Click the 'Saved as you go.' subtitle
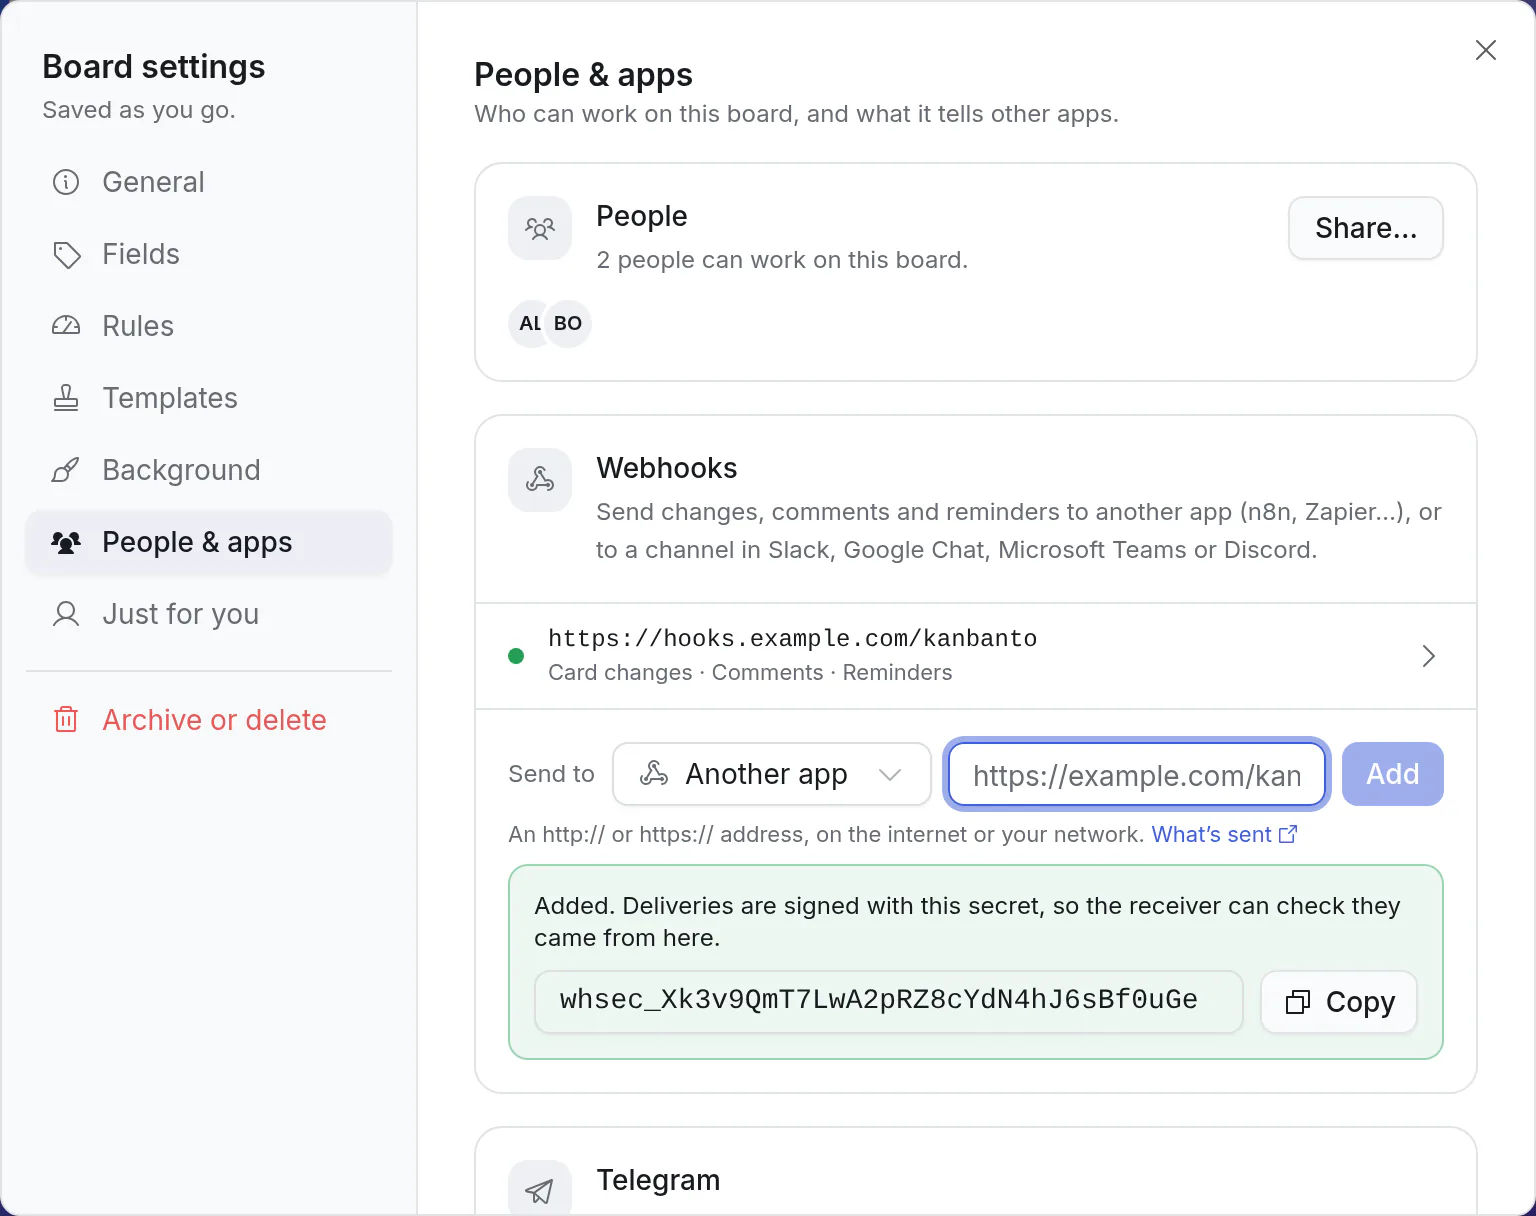The image size is (1536, 1216). 139,110
